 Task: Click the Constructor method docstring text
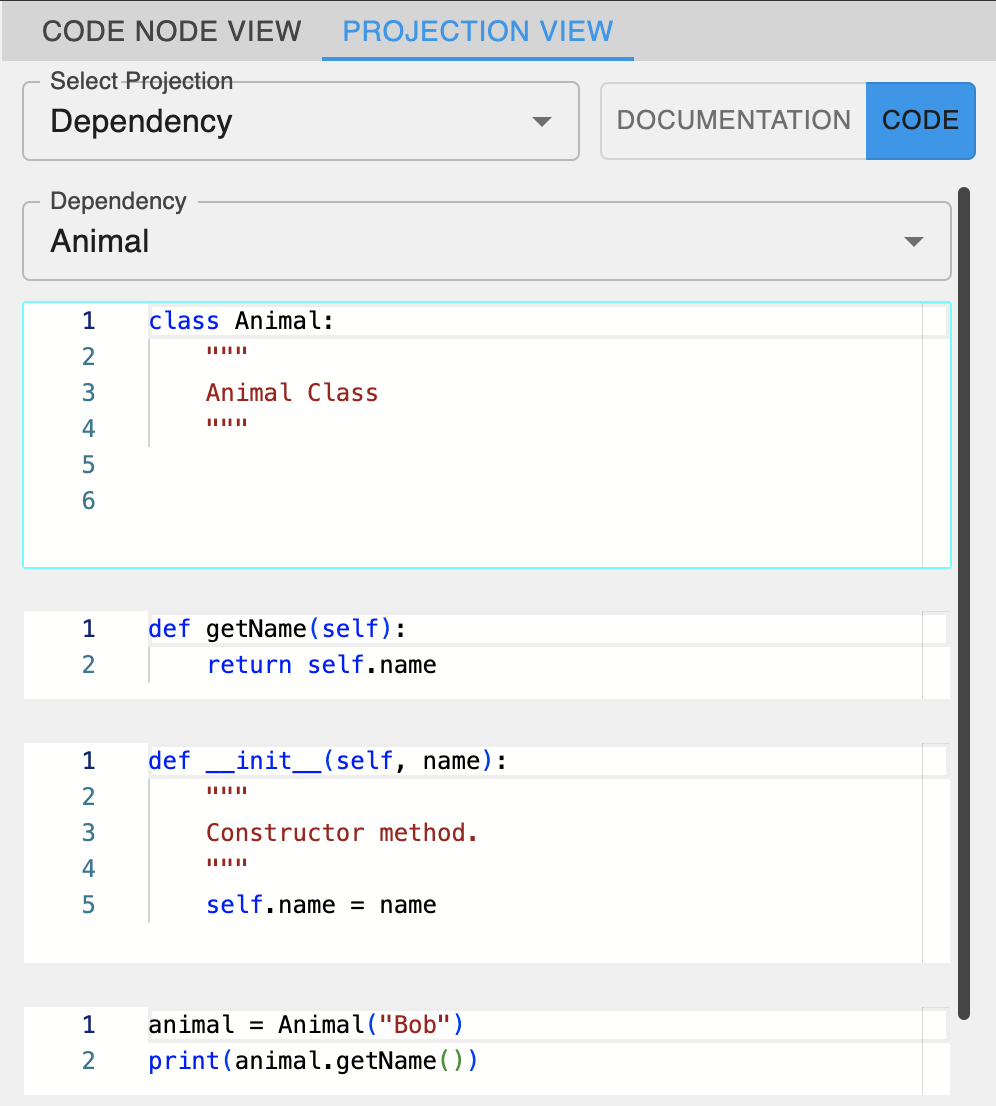coord(342,833)
